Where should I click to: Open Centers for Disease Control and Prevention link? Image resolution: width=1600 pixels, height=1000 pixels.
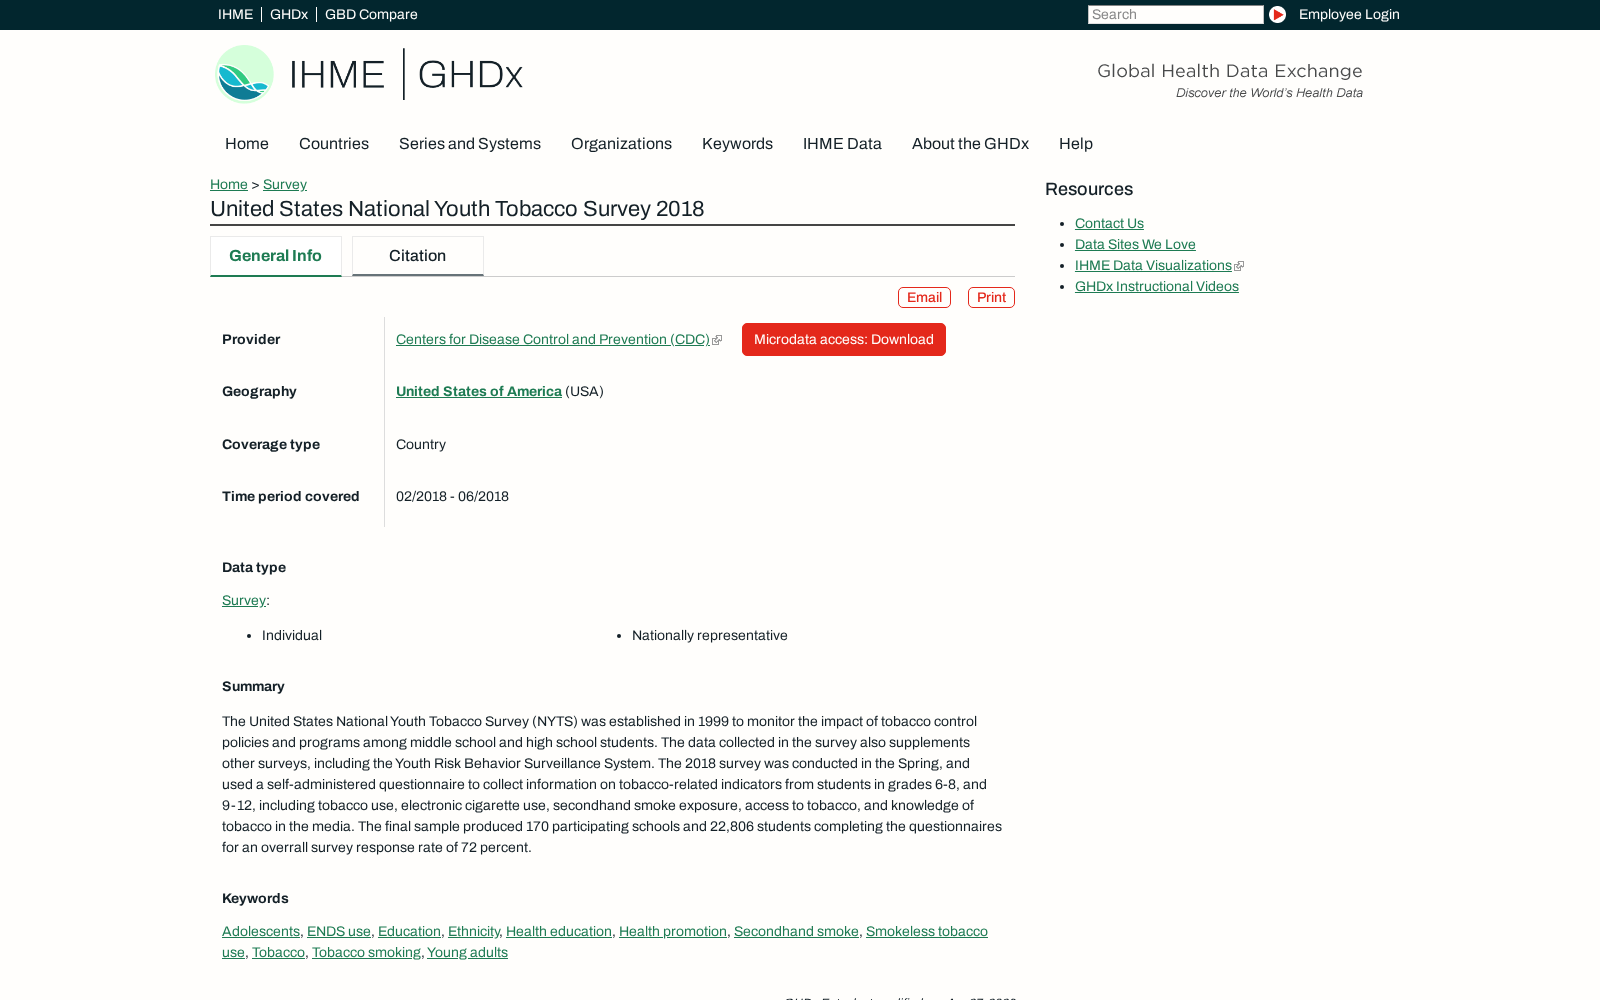[553, 339]
